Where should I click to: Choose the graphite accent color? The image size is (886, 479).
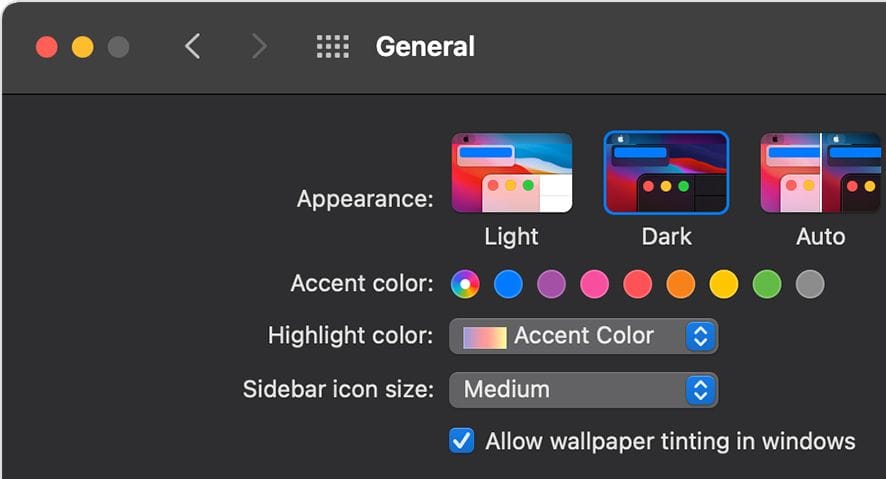pos(809,284)
